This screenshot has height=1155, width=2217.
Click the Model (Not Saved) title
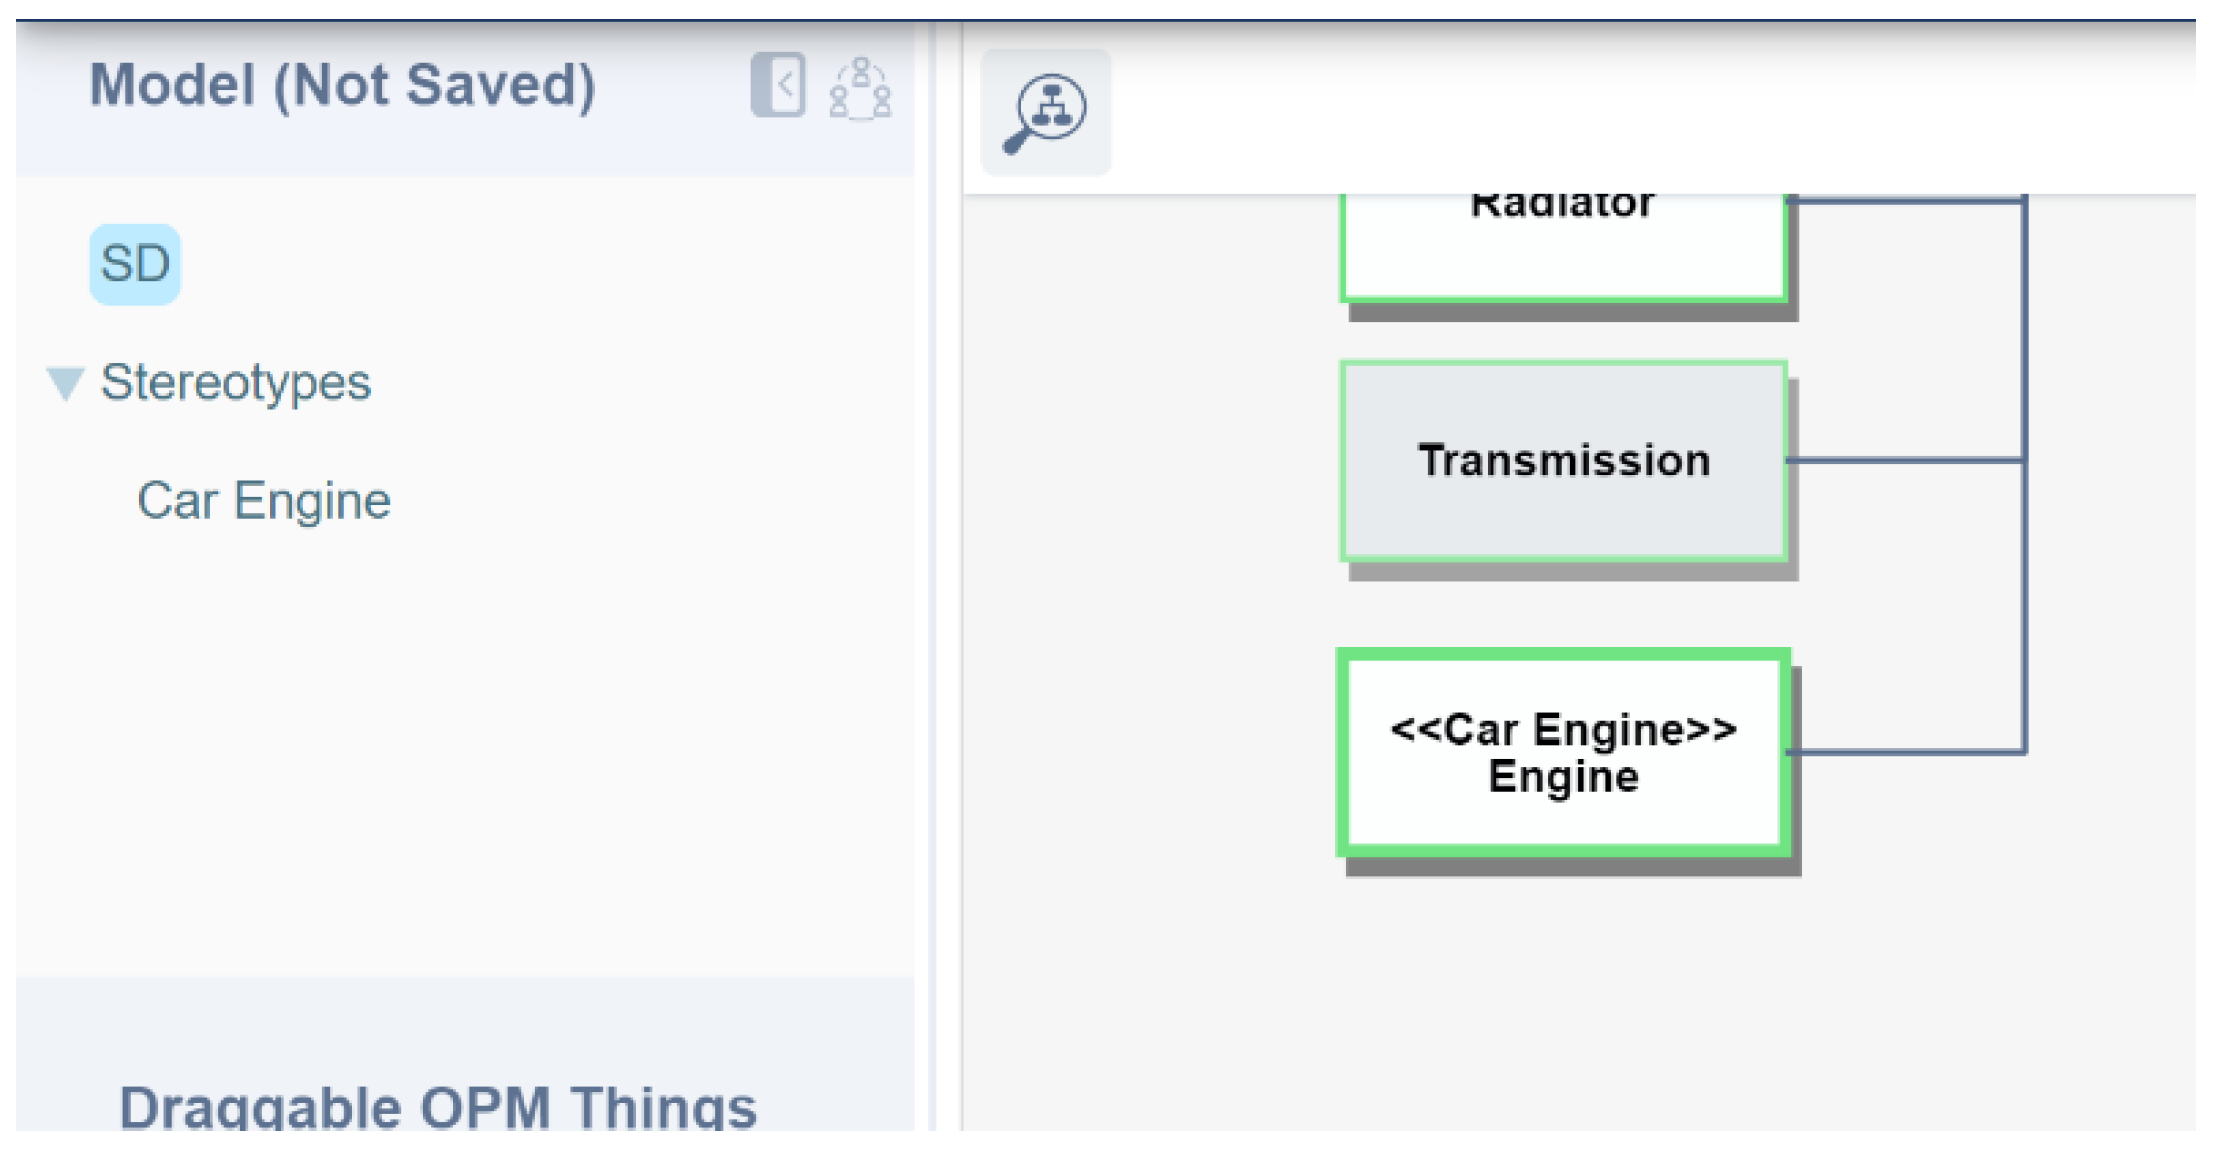[342, 85]
